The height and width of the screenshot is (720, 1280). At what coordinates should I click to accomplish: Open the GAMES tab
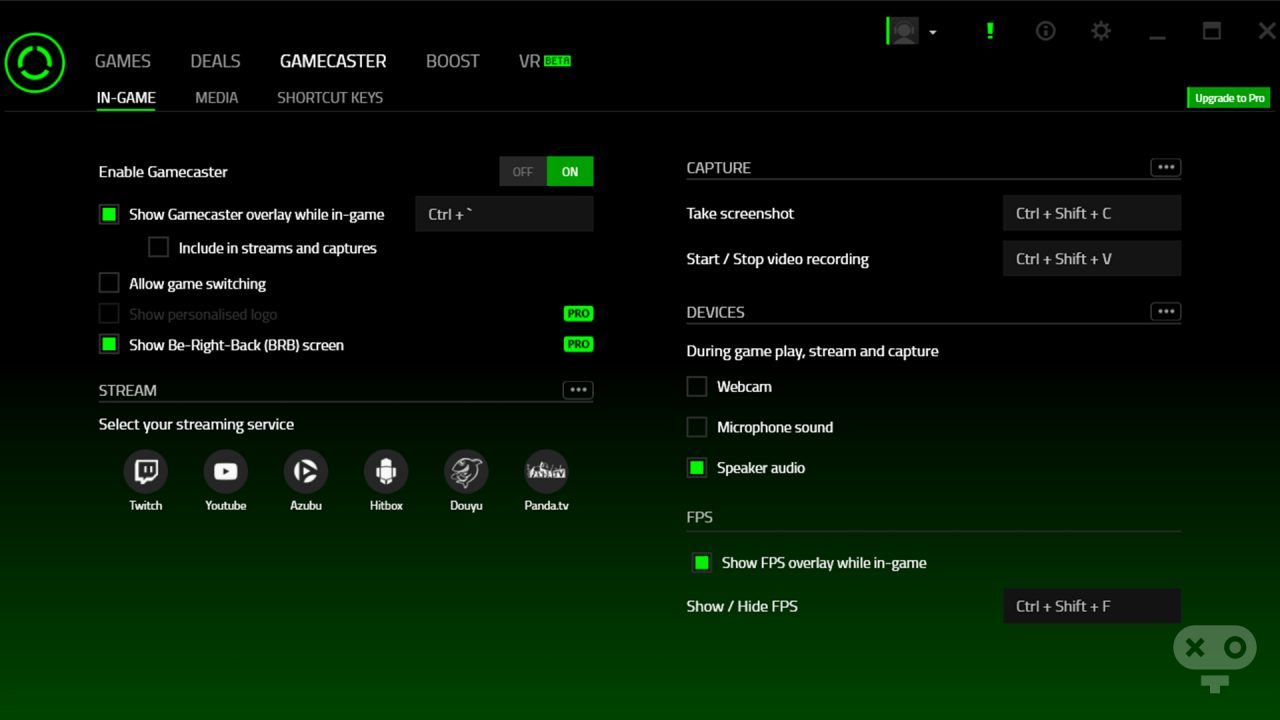coord(123,61)
